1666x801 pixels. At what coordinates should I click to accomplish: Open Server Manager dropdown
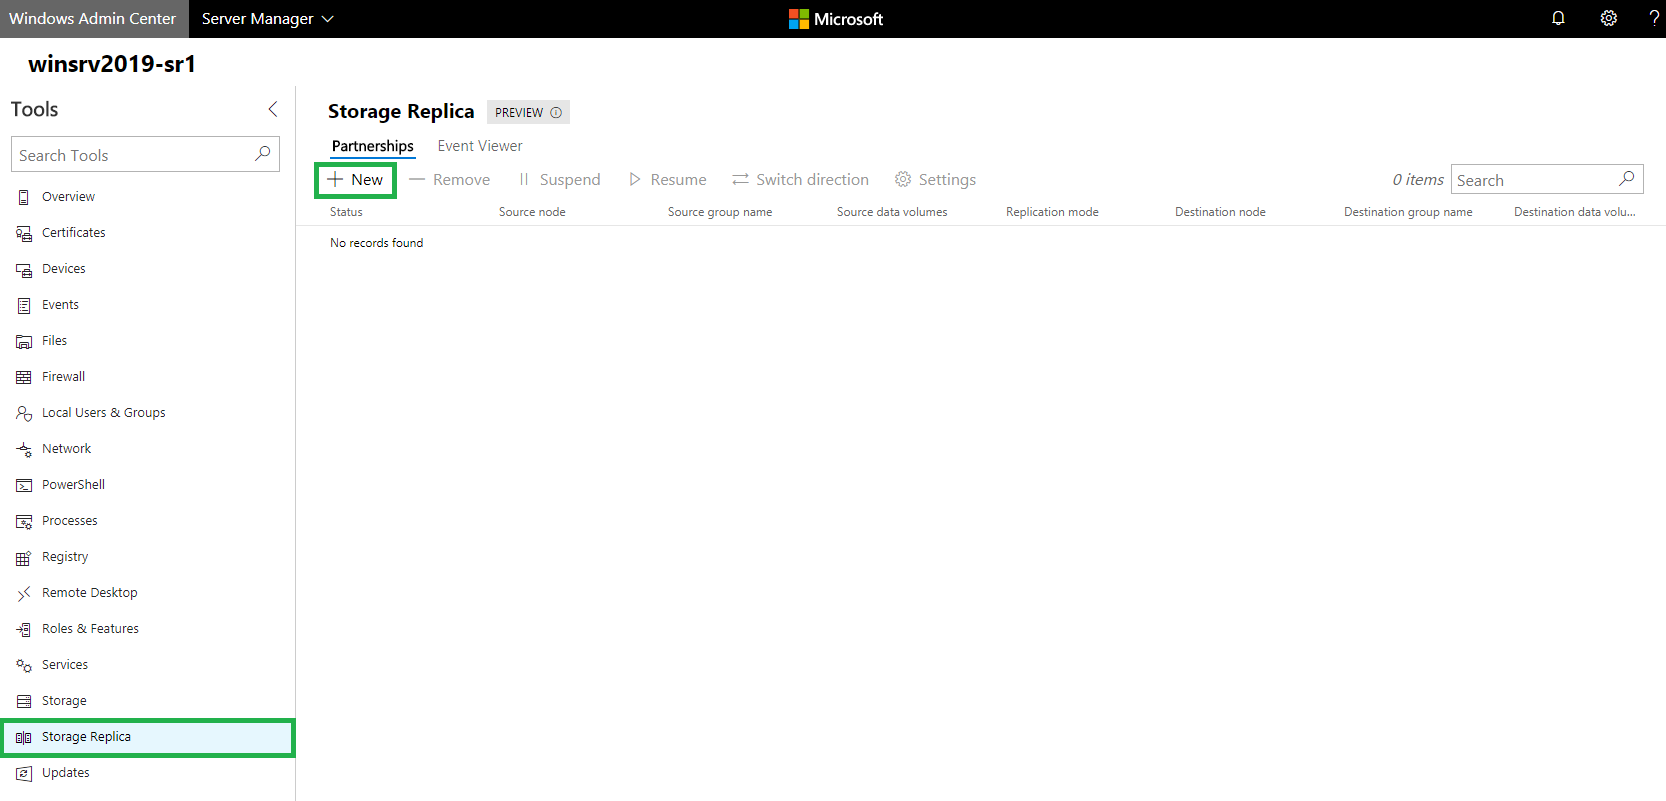tap(268, 19)
